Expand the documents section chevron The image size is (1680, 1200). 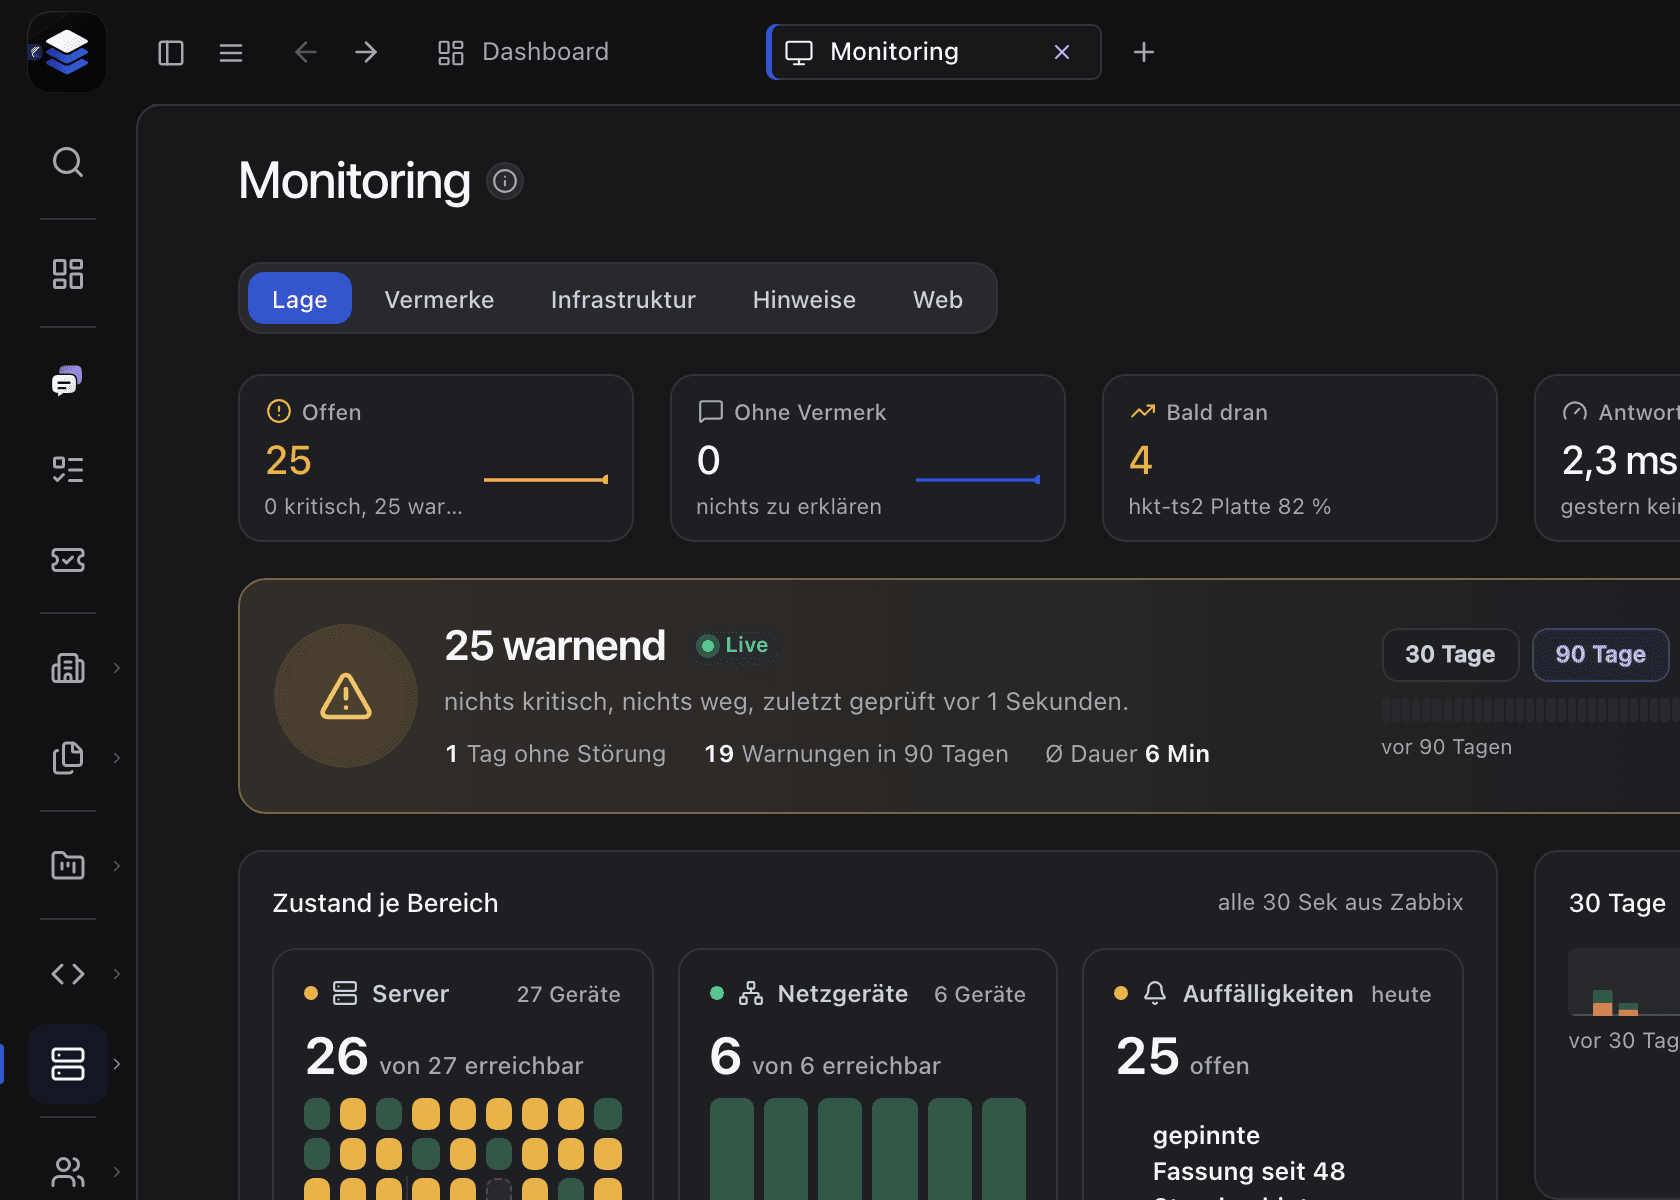point(117,758)
